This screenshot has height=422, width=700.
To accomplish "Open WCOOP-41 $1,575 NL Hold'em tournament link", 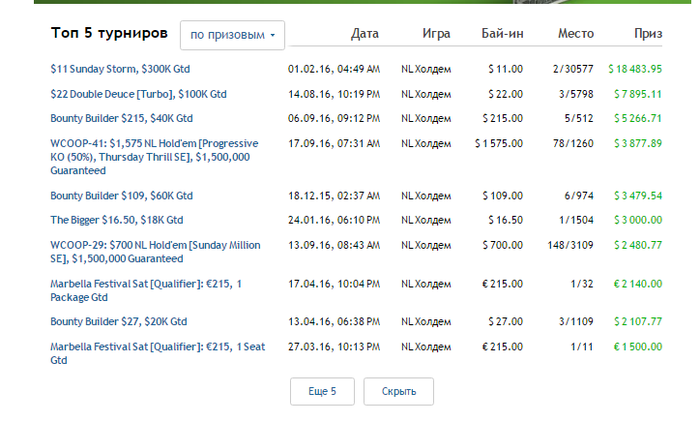I will 154,157.
